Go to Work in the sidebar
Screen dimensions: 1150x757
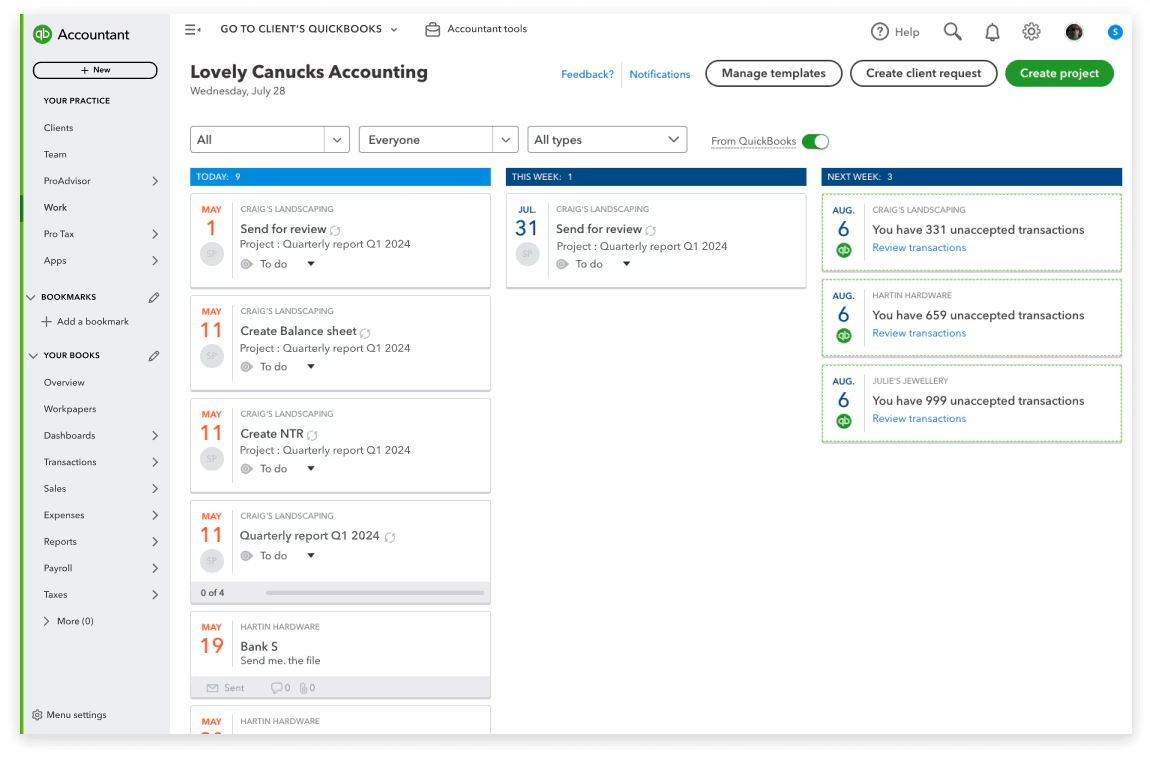[x=55, y=208]
